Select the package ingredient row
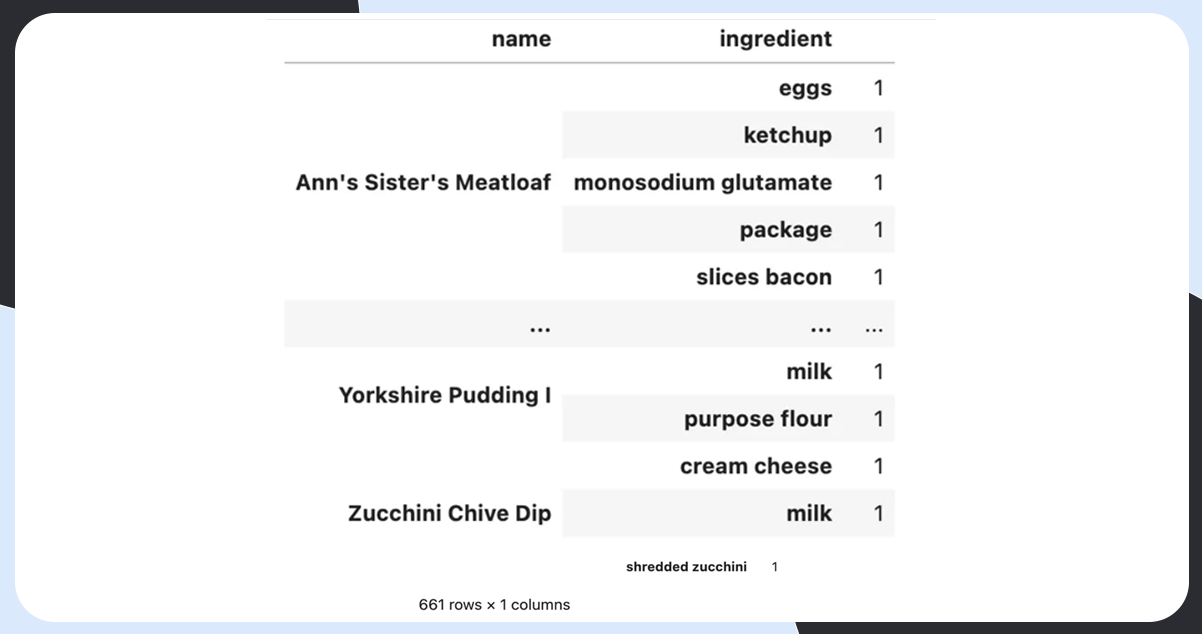The height and width of the screenshot is (634, 1202). [x=785, y=230]
